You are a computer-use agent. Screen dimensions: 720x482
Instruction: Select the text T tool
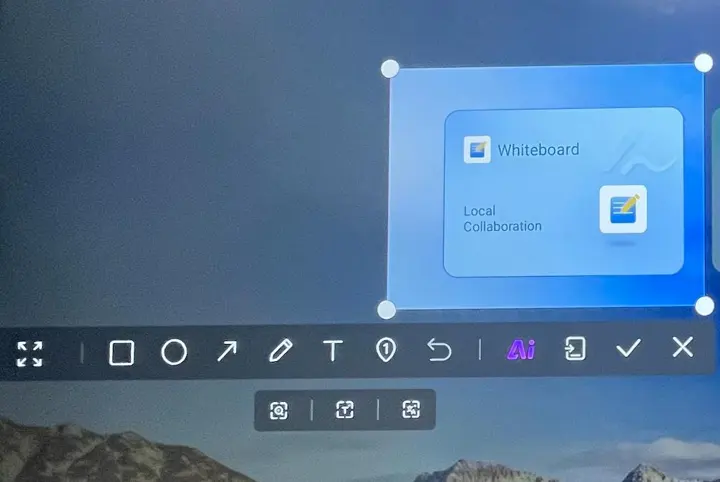click(333, 351)
